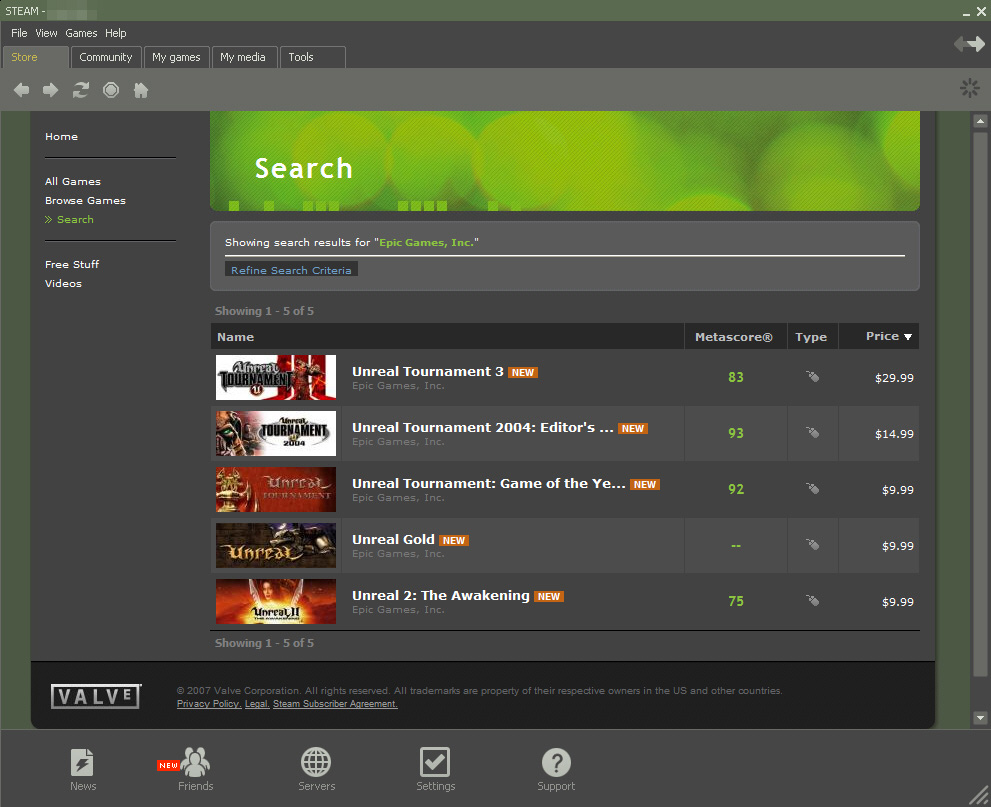991x807 pixels.
Task: Open the View menu
Action: point(46,33)
